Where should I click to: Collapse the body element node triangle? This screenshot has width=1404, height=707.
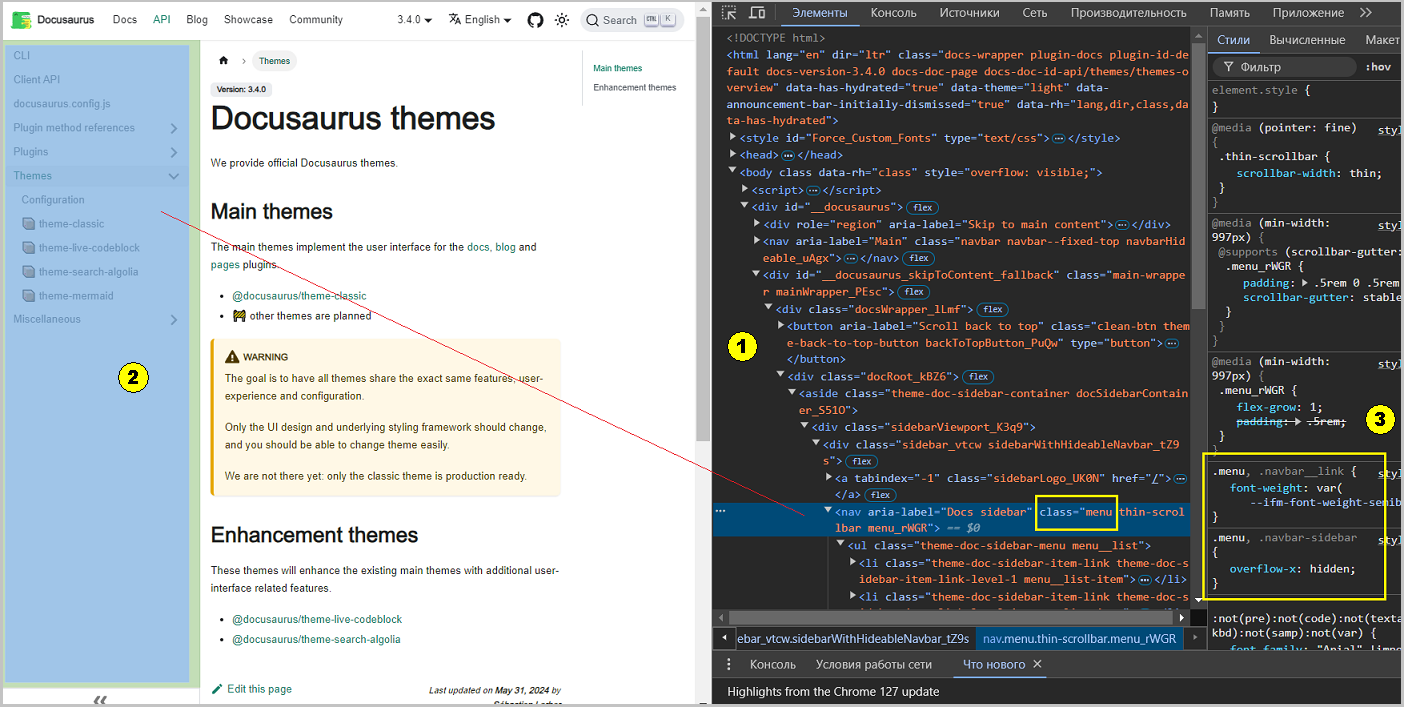(x=733, y=172)
